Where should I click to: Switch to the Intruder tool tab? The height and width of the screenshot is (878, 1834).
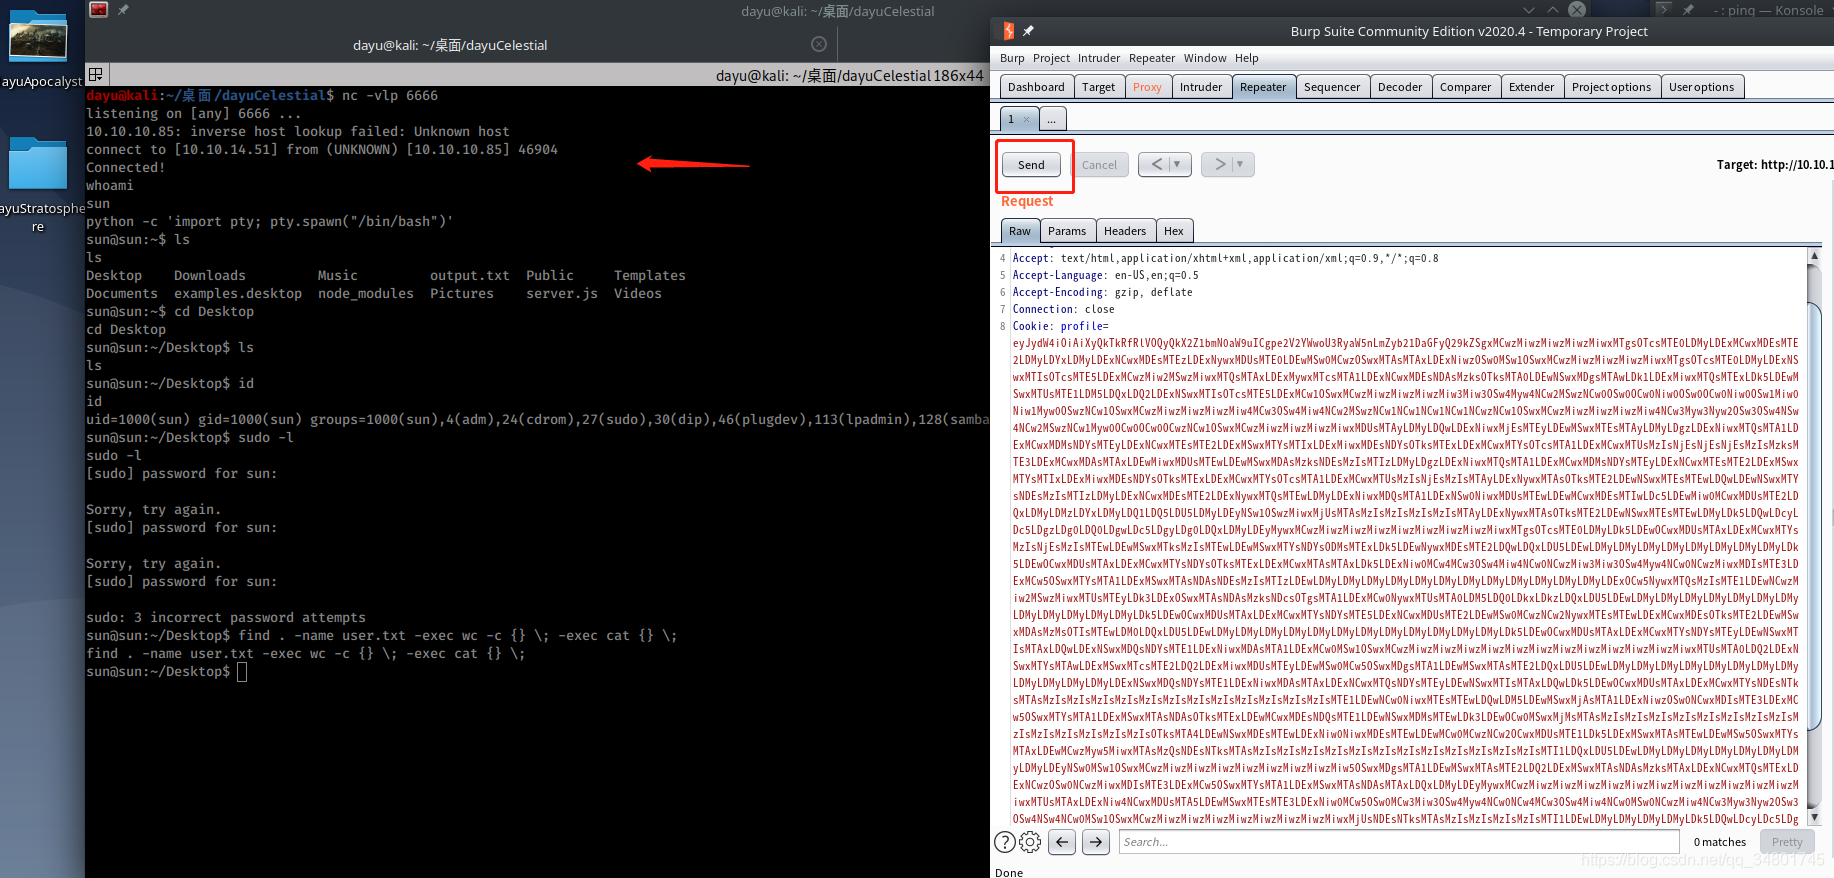[1200, 87]
